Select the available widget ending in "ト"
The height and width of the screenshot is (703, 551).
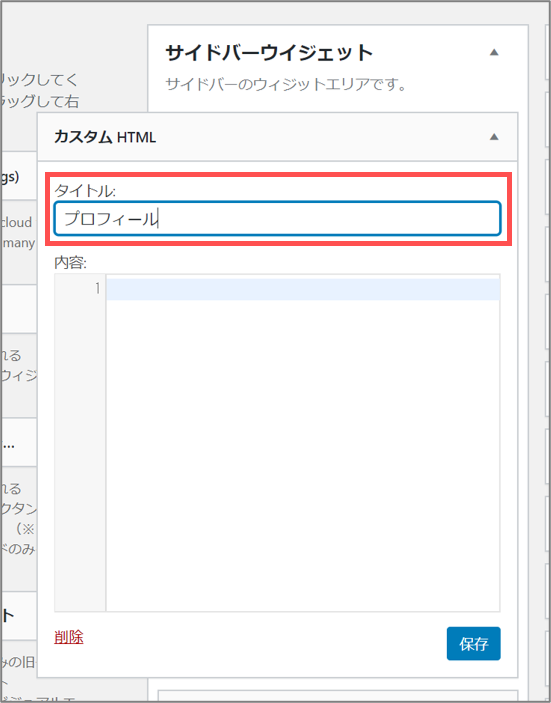[18, 616]
